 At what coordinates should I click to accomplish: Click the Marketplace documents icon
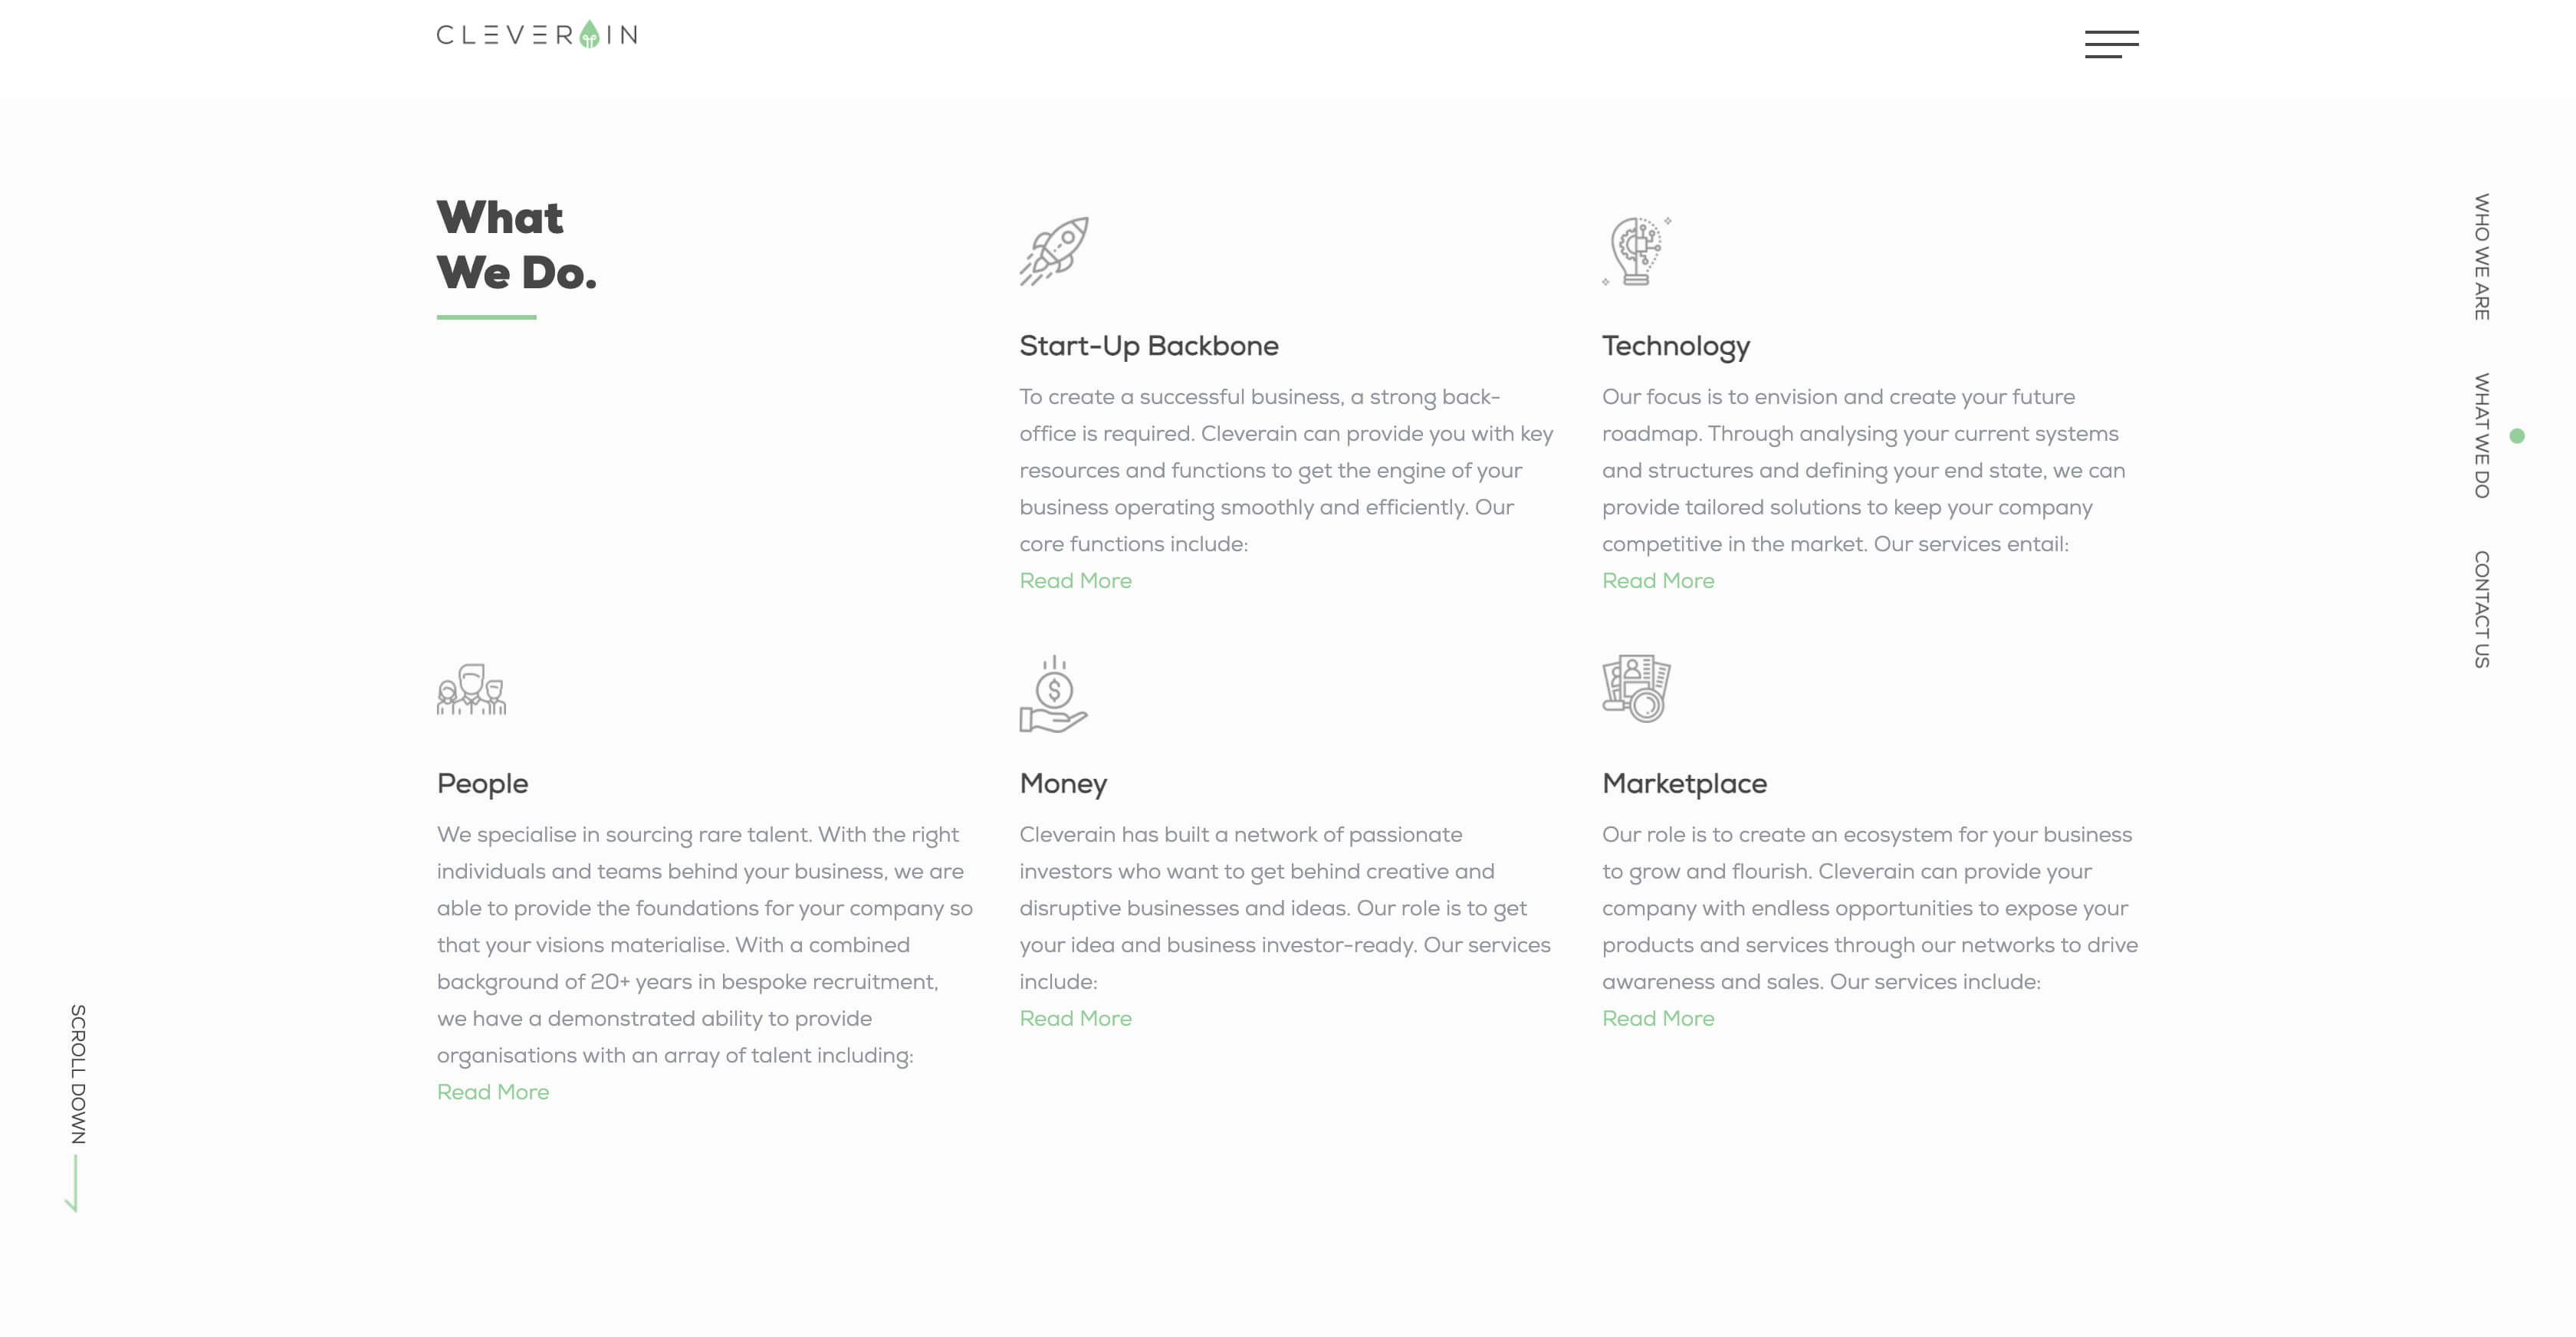(x=1636, y=689)
